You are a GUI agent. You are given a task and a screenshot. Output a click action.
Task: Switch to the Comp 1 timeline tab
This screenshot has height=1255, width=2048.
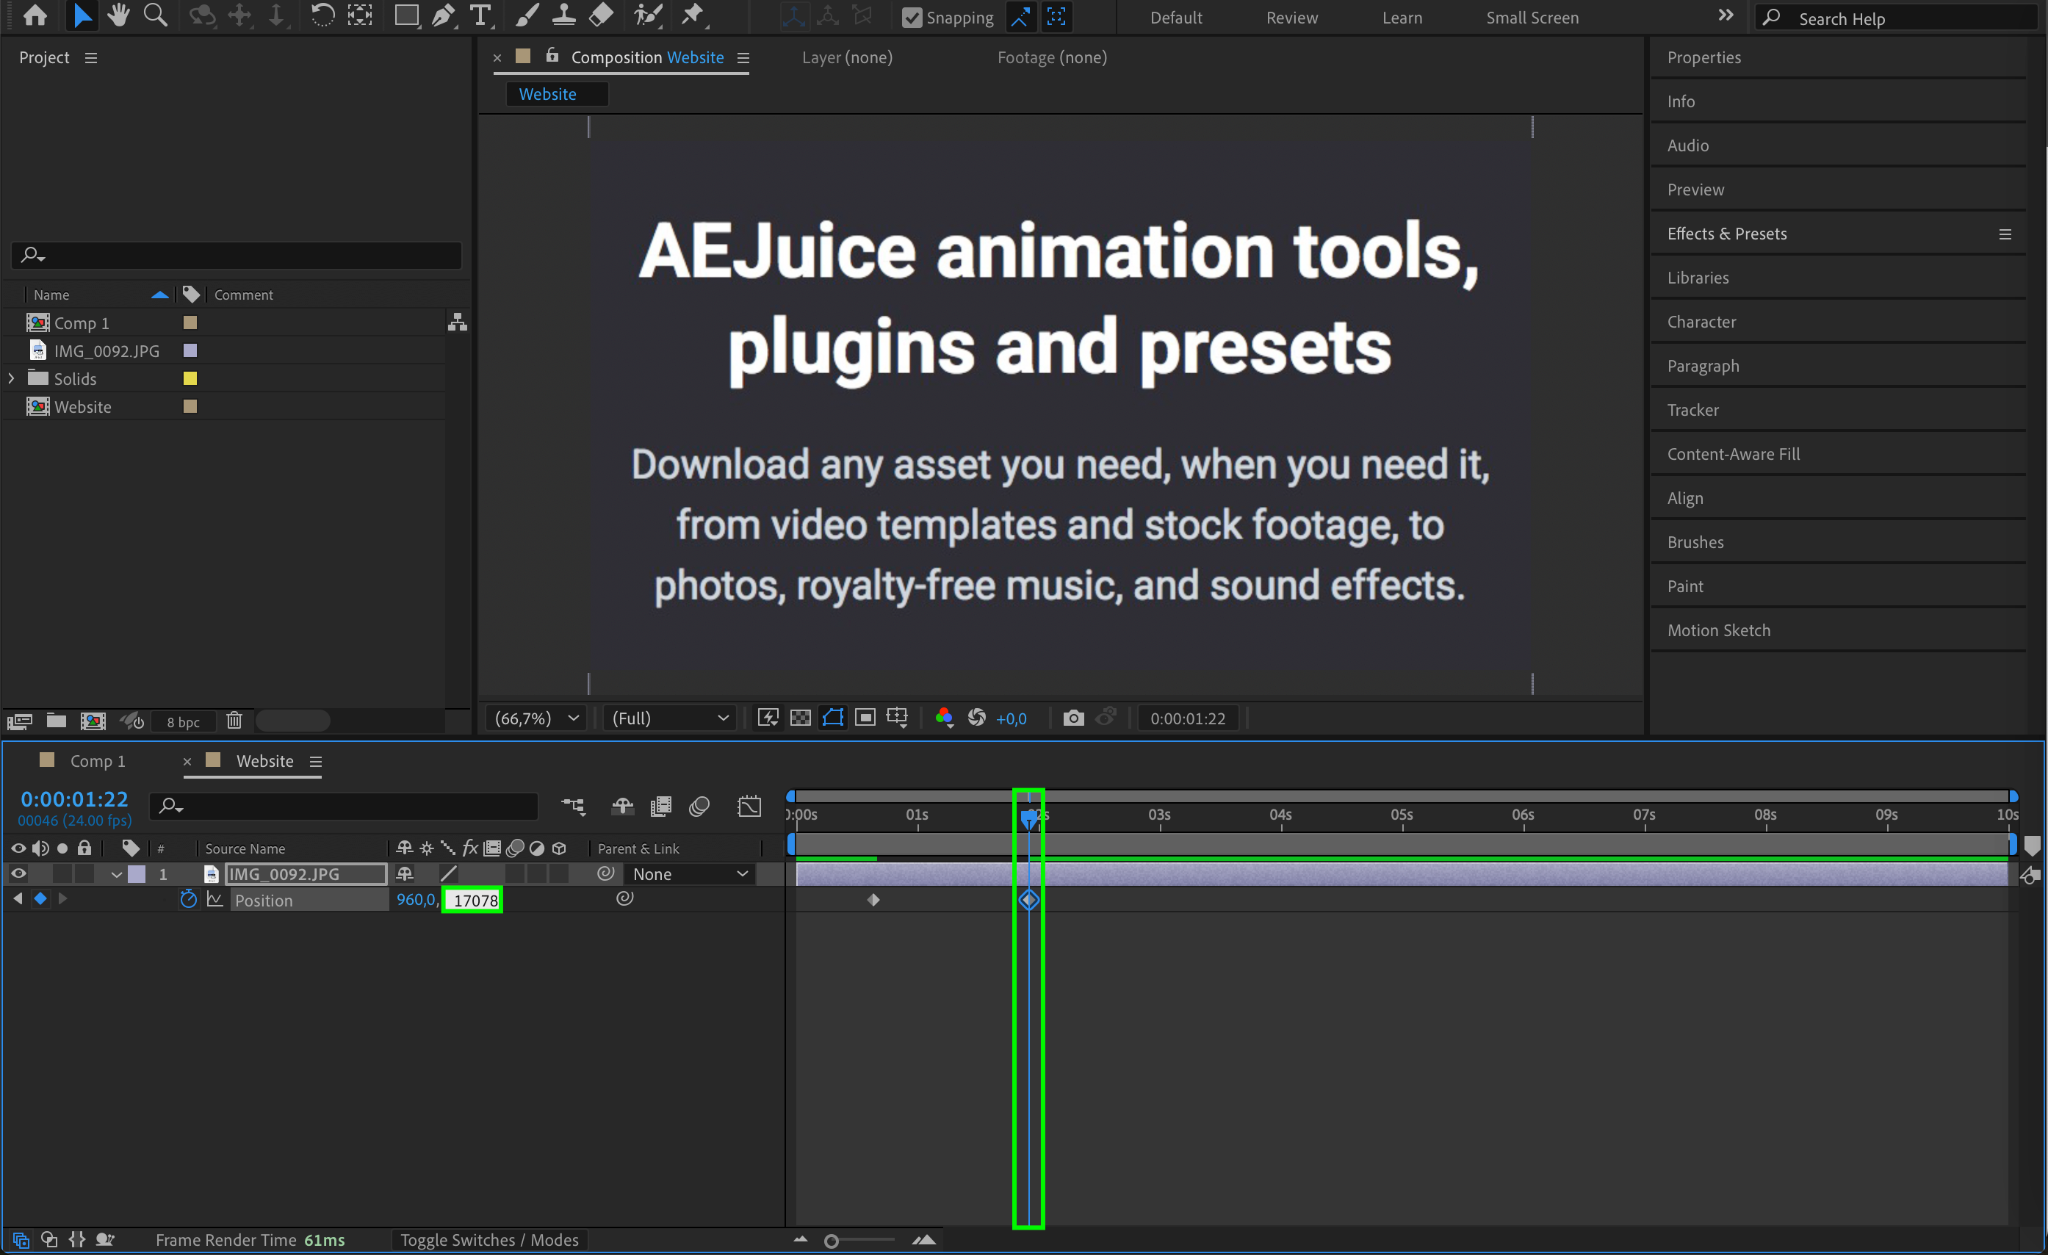(97, 761)
